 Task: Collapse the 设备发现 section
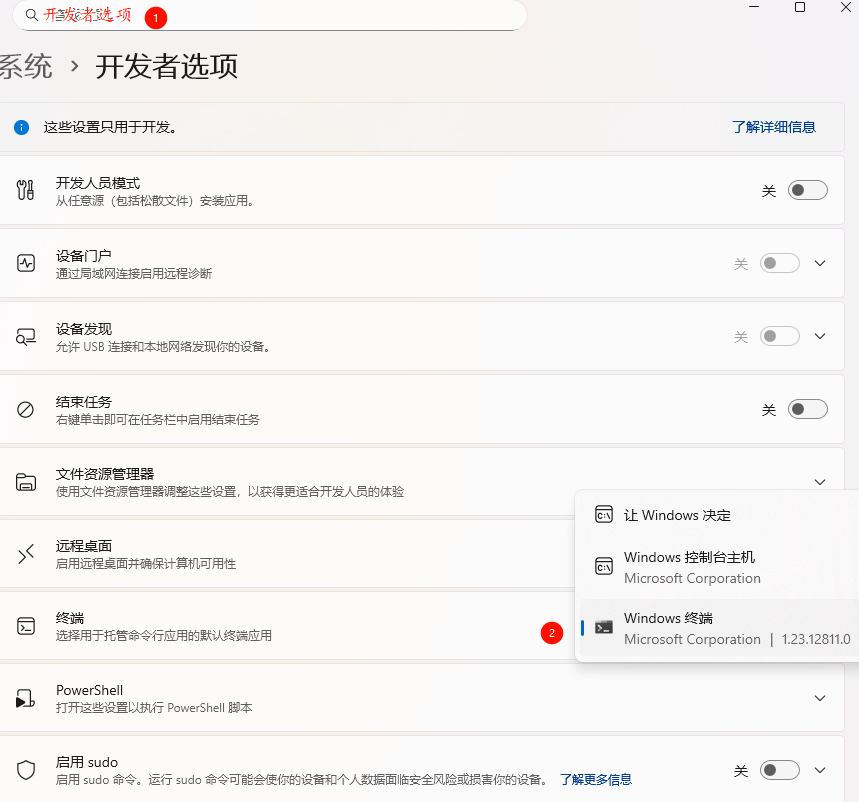click(820, 336)
